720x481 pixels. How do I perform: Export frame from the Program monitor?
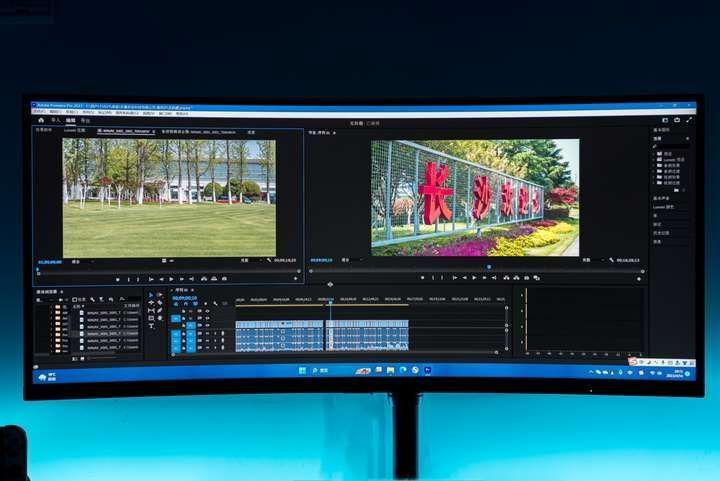pos(527,278)
